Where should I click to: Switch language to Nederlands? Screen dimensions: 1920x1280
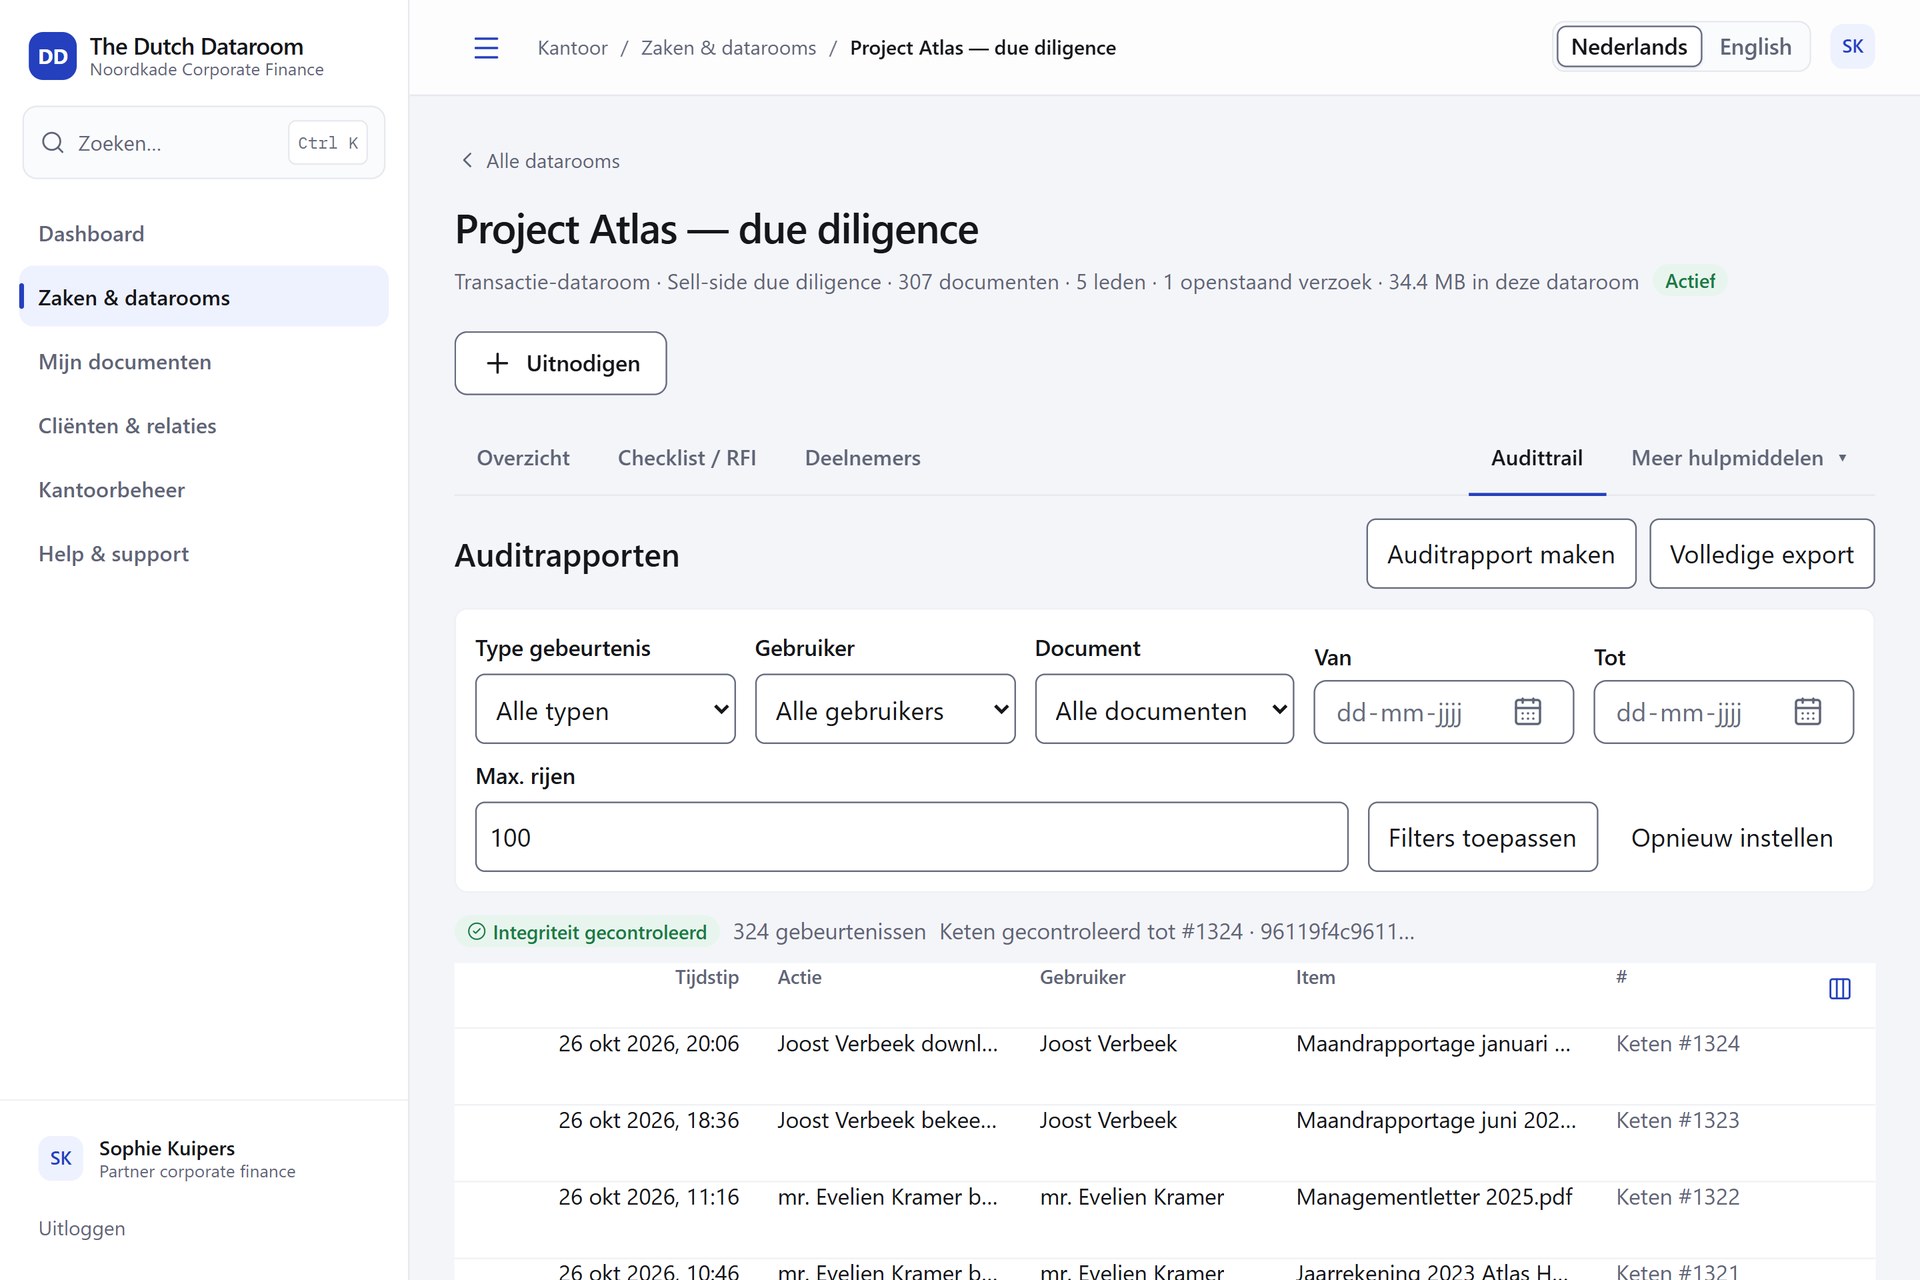point(1629,47)
